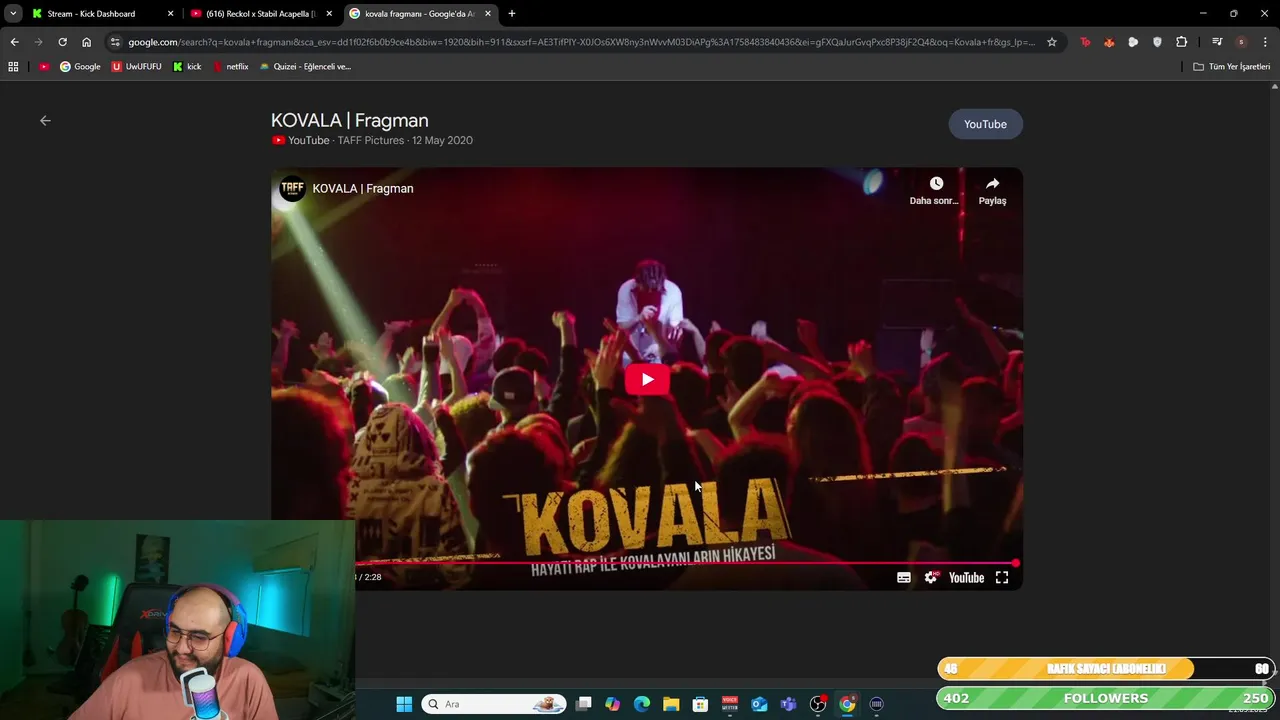Play the KOVALA Fragman video
The image size is (1280, 720).
click(x=647, y=379)
